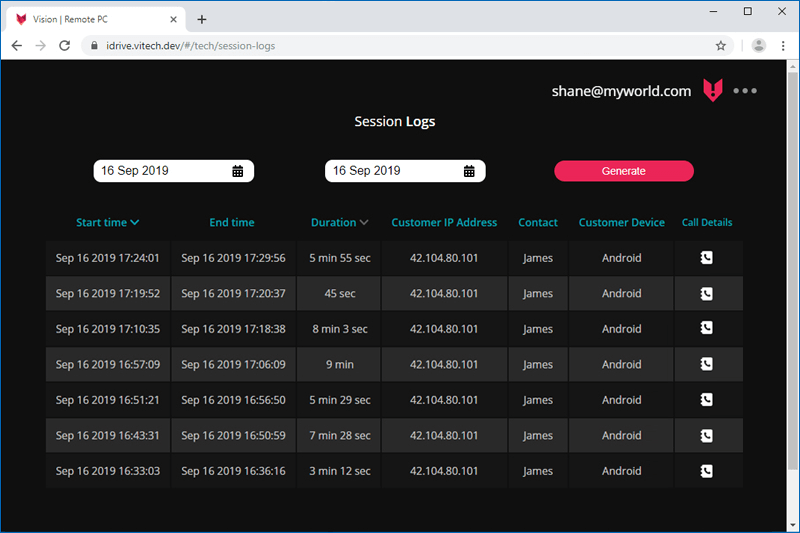Sort sessions by Duration
Screen dimensions: 800x533
(339, 222)
